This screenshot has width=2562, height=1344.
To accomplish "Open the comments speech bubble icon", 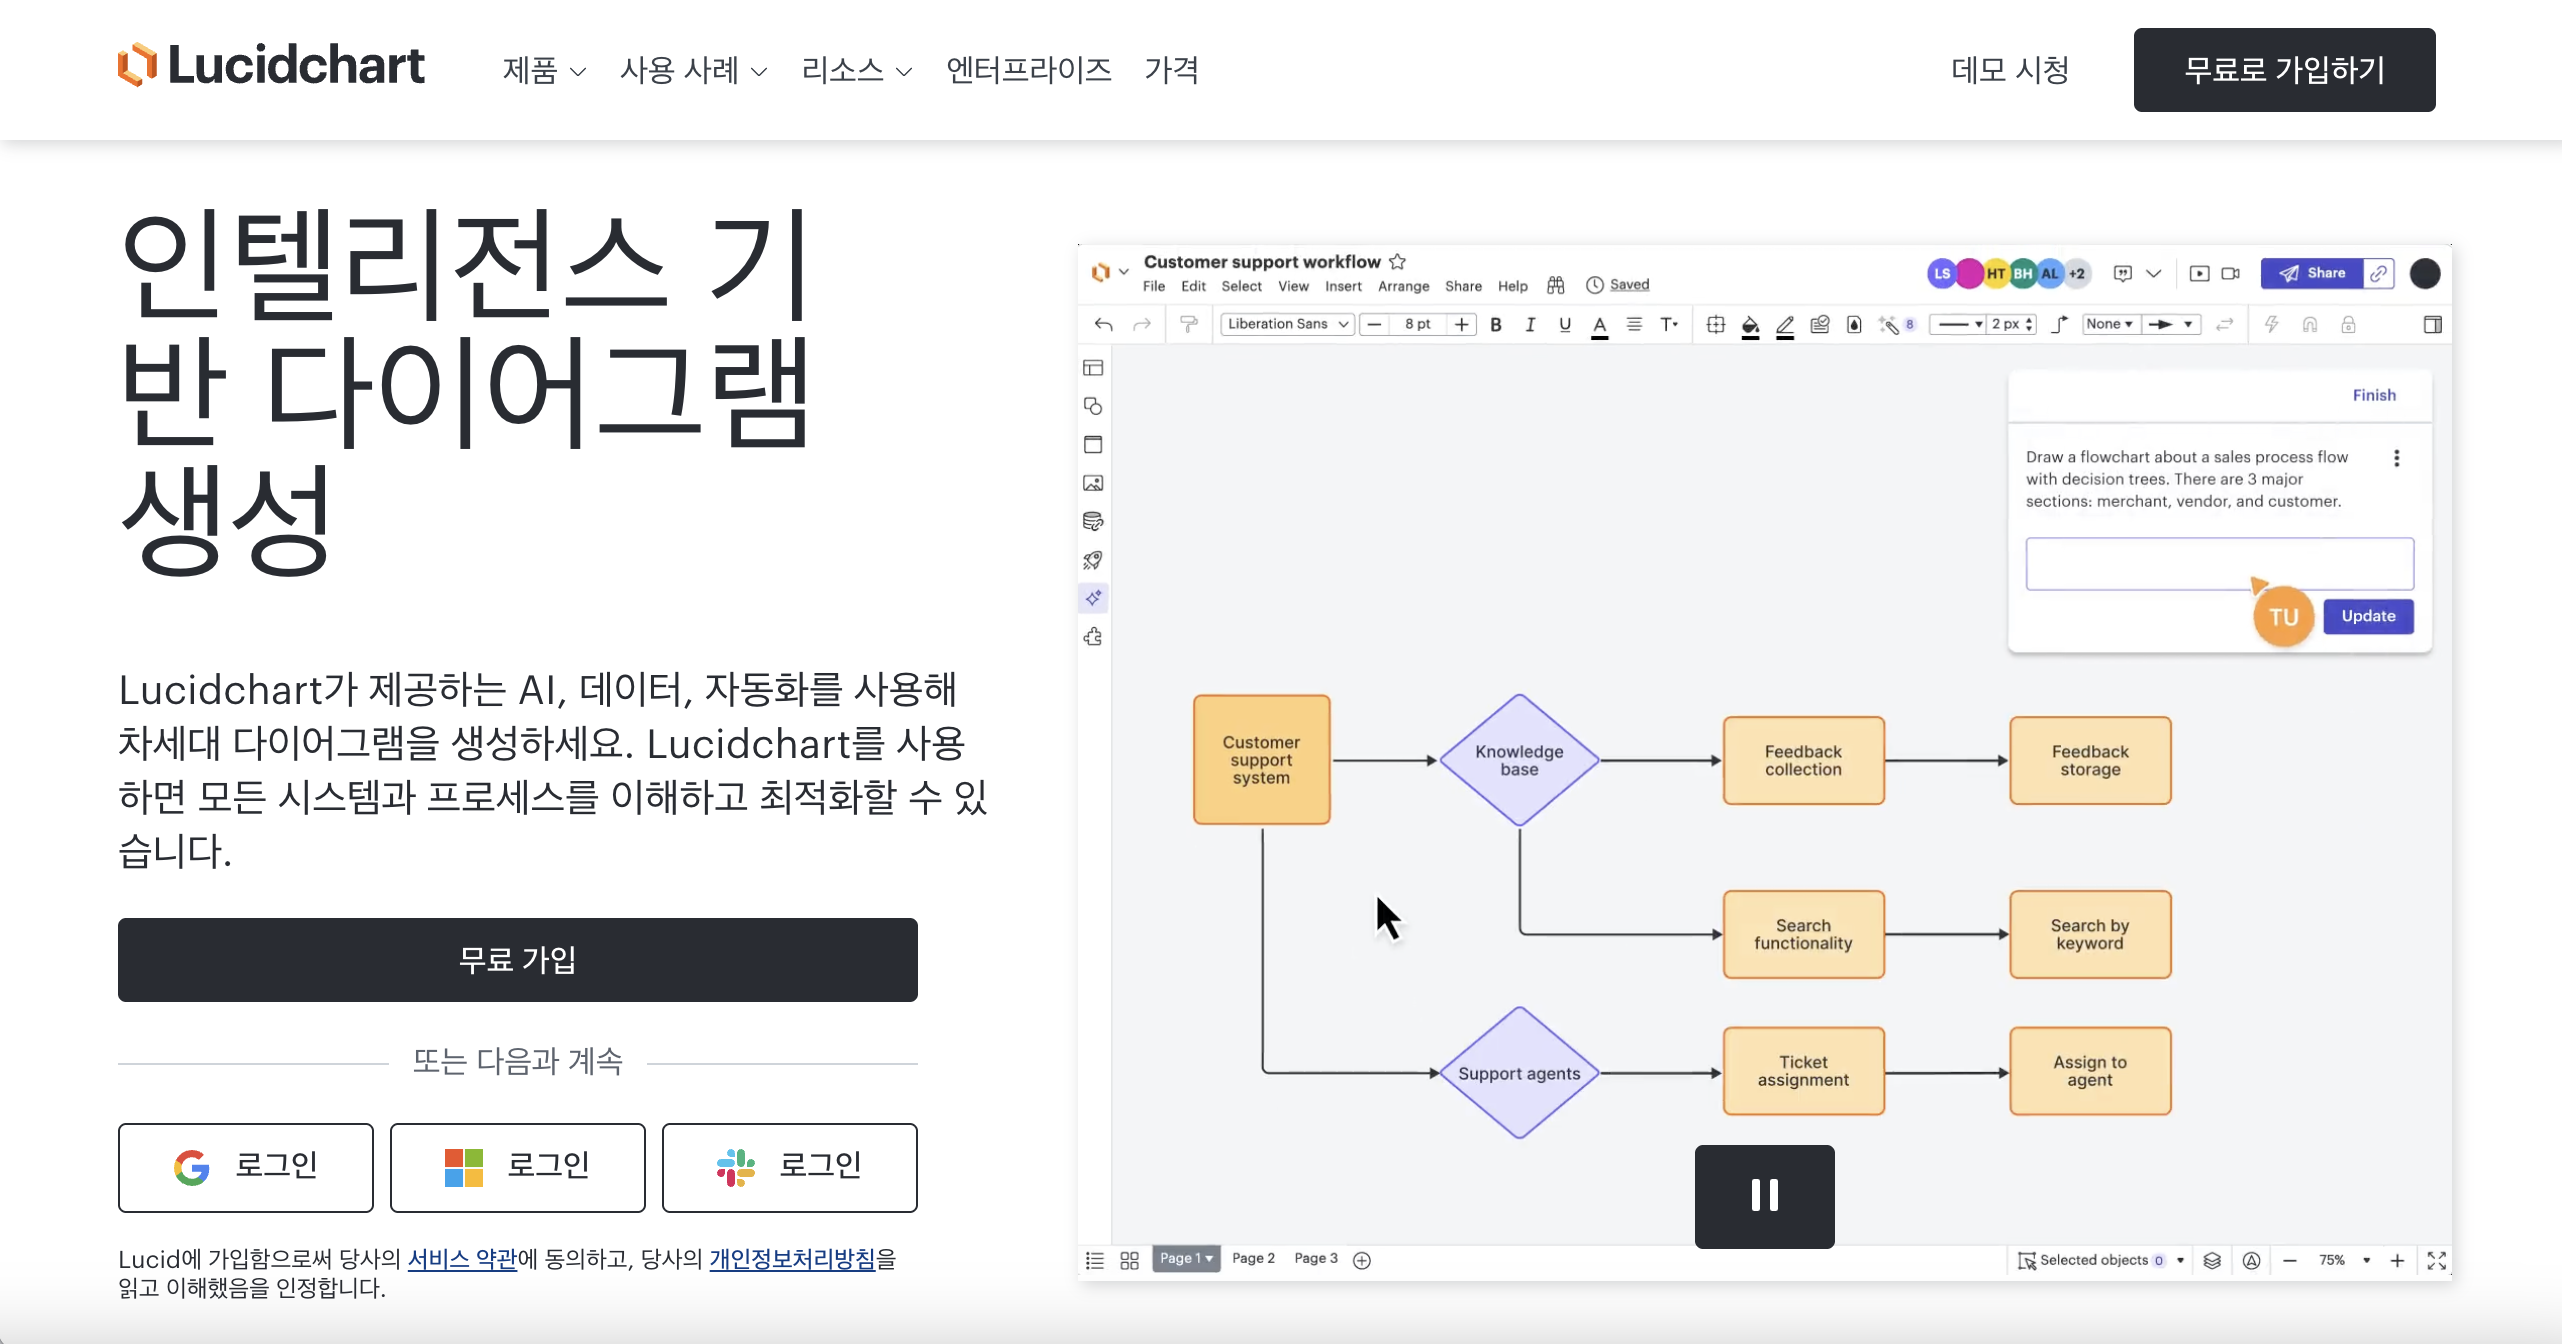I will [x=2123, y=273].
